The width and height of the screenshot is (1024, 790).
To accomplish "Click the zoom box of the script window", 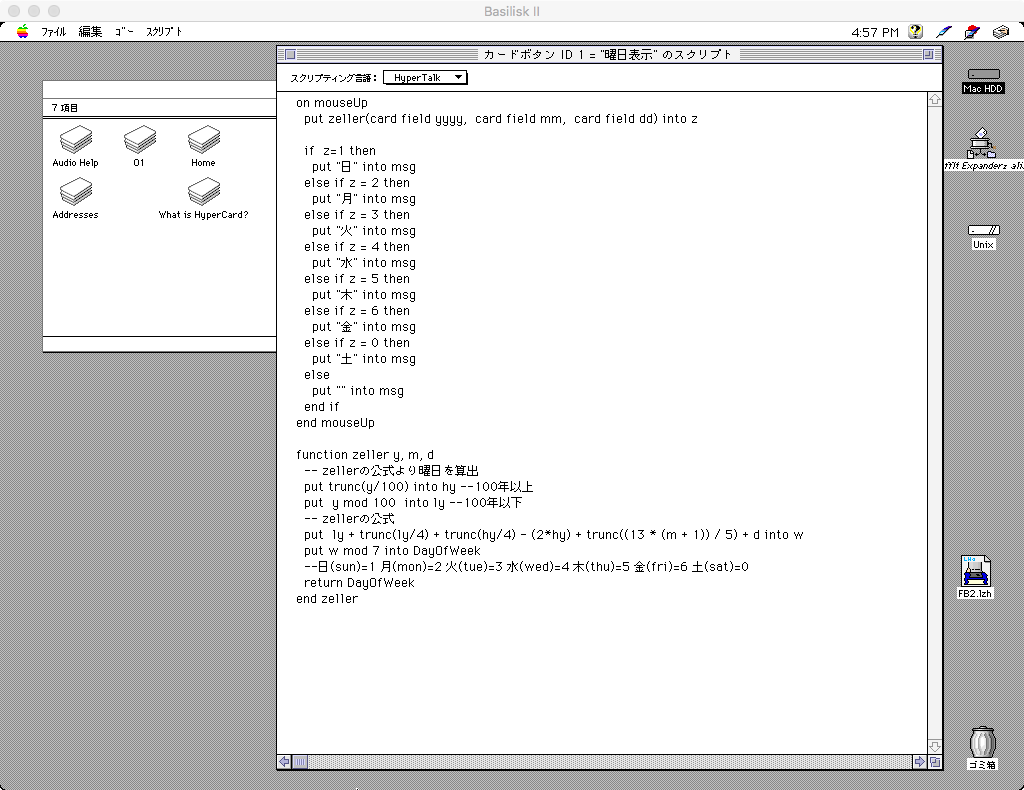I will [928, 55].
